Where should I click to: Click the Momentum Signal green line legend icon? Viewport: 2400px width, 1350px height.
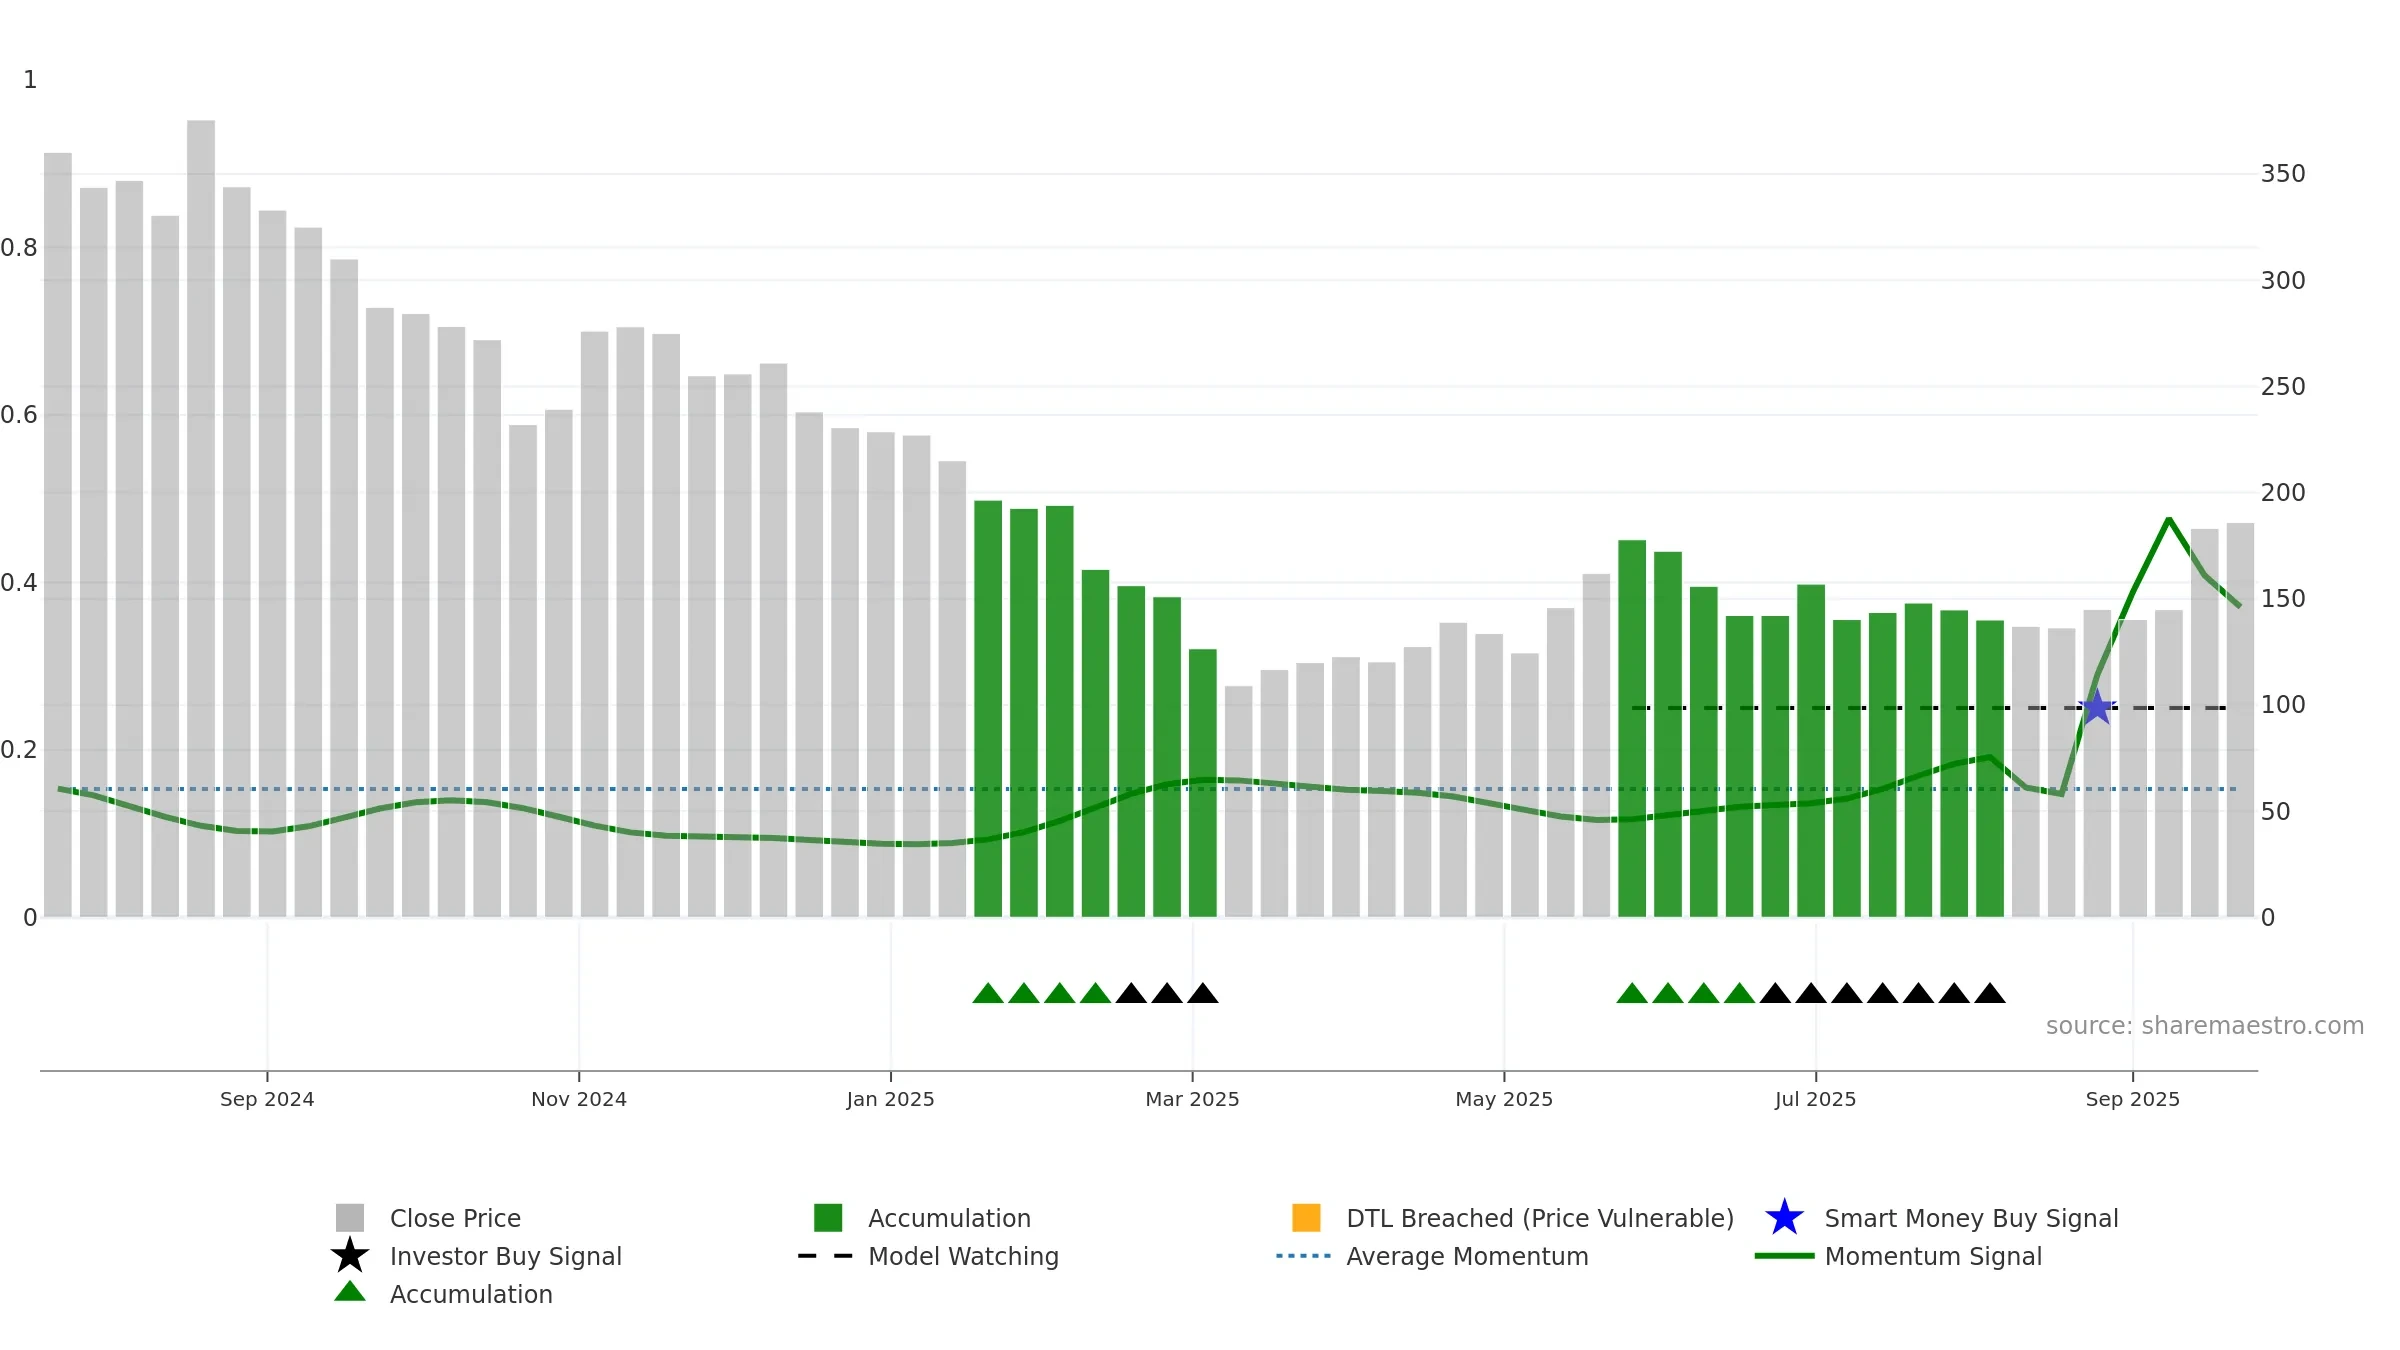[x=1785, y=1256]
